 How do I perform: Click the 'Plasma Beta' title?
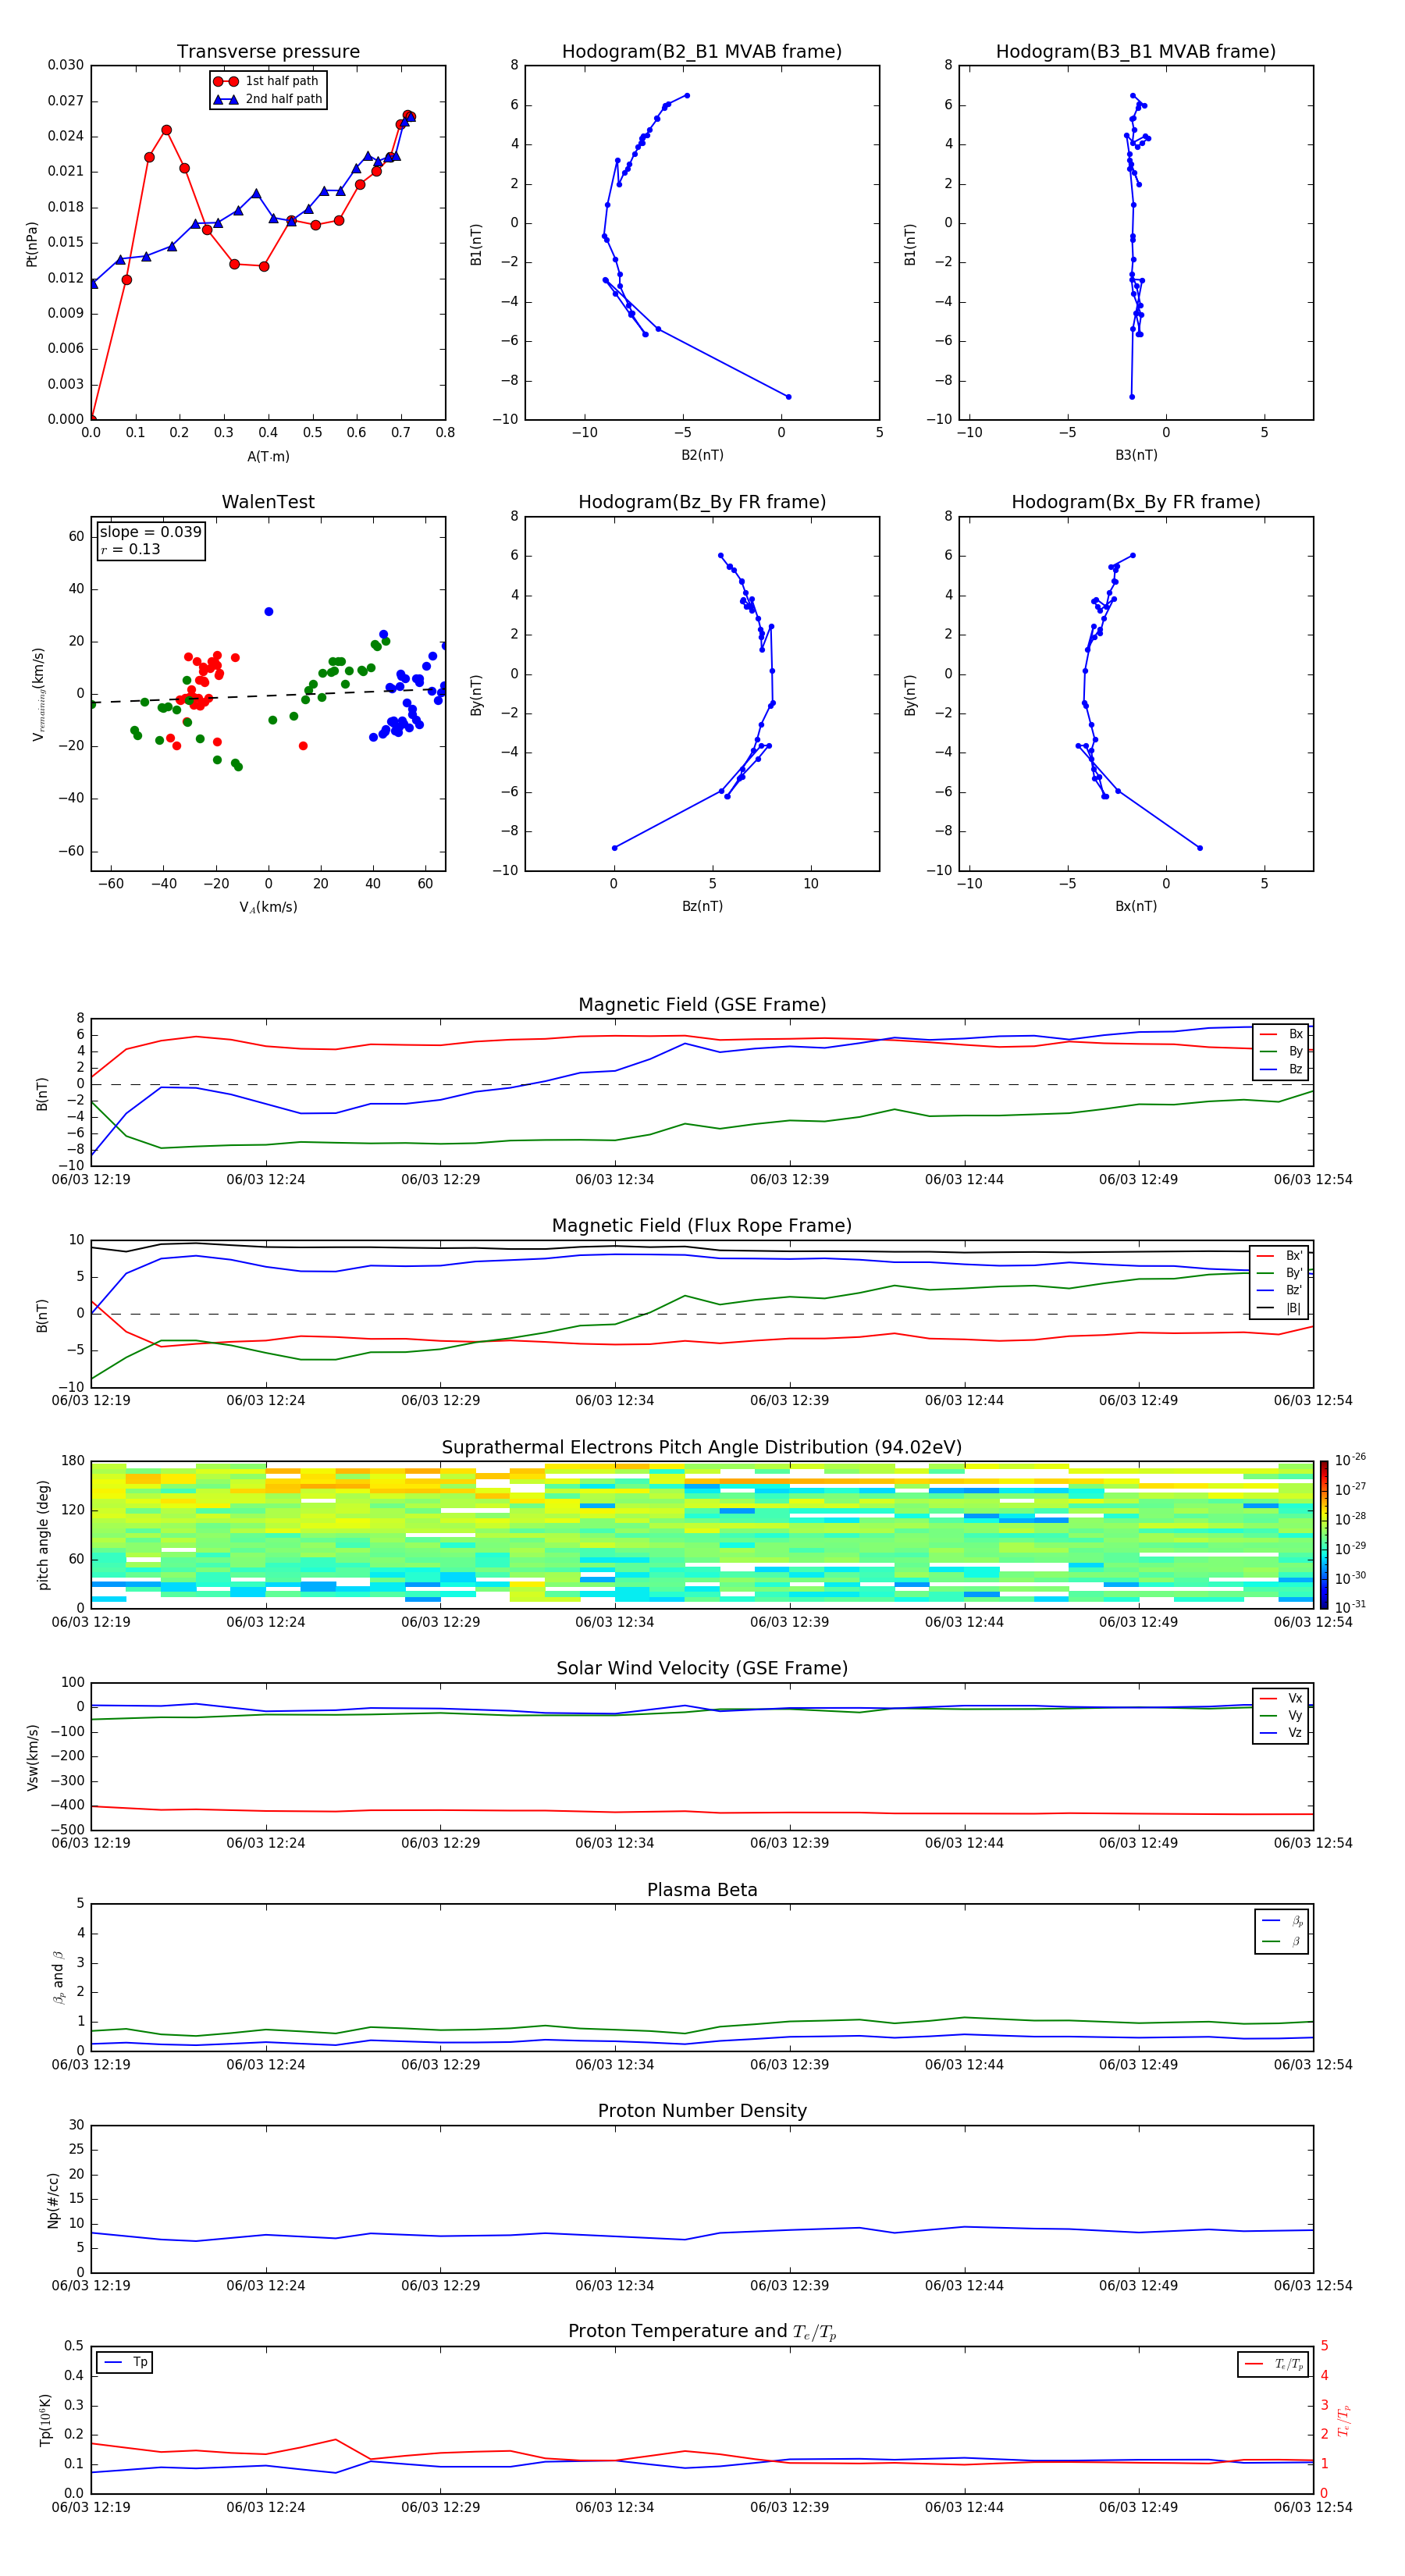click(x=702, y=1891)
